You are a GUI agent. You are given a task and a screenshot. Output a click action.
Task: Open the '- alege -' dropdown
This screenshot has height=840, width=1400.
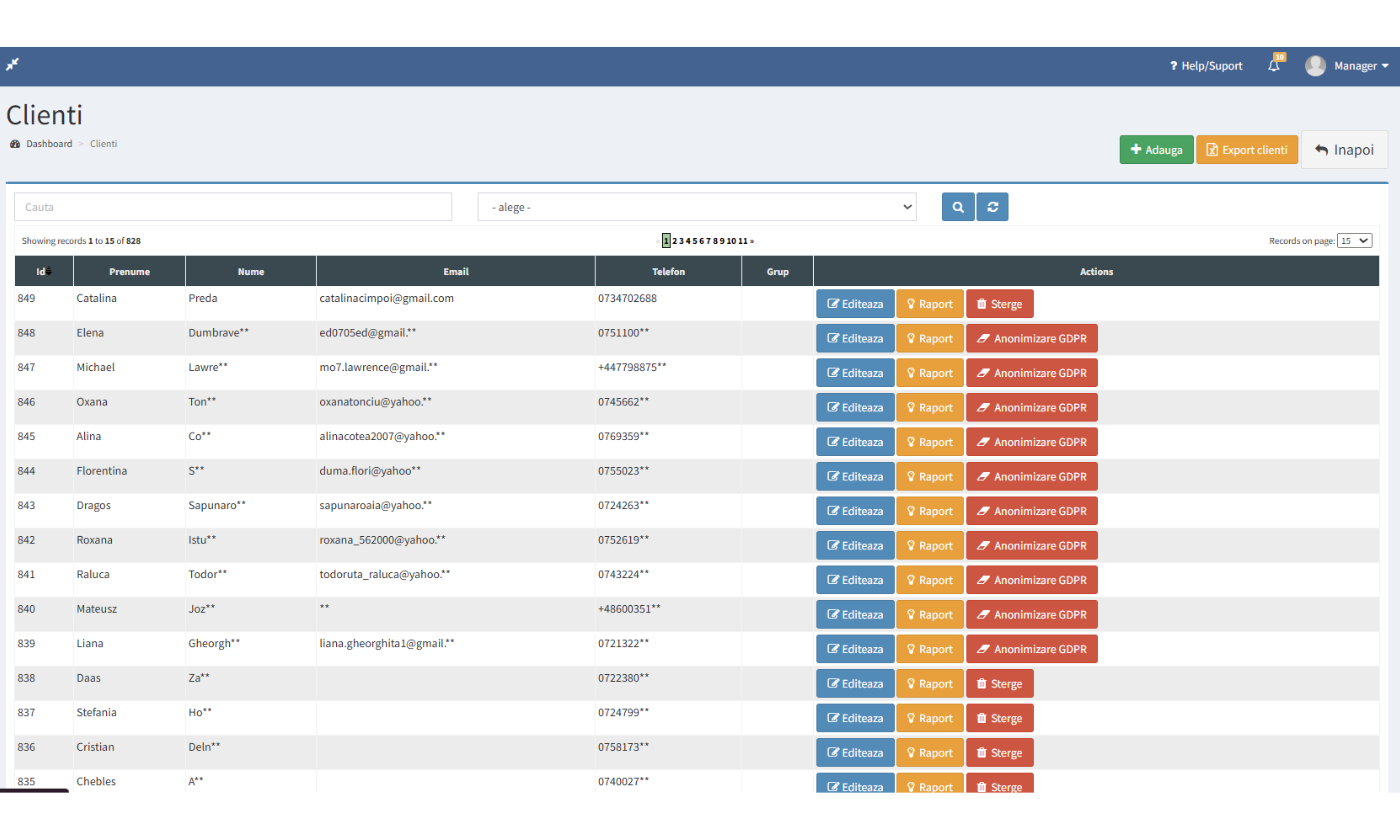point(696,207)
